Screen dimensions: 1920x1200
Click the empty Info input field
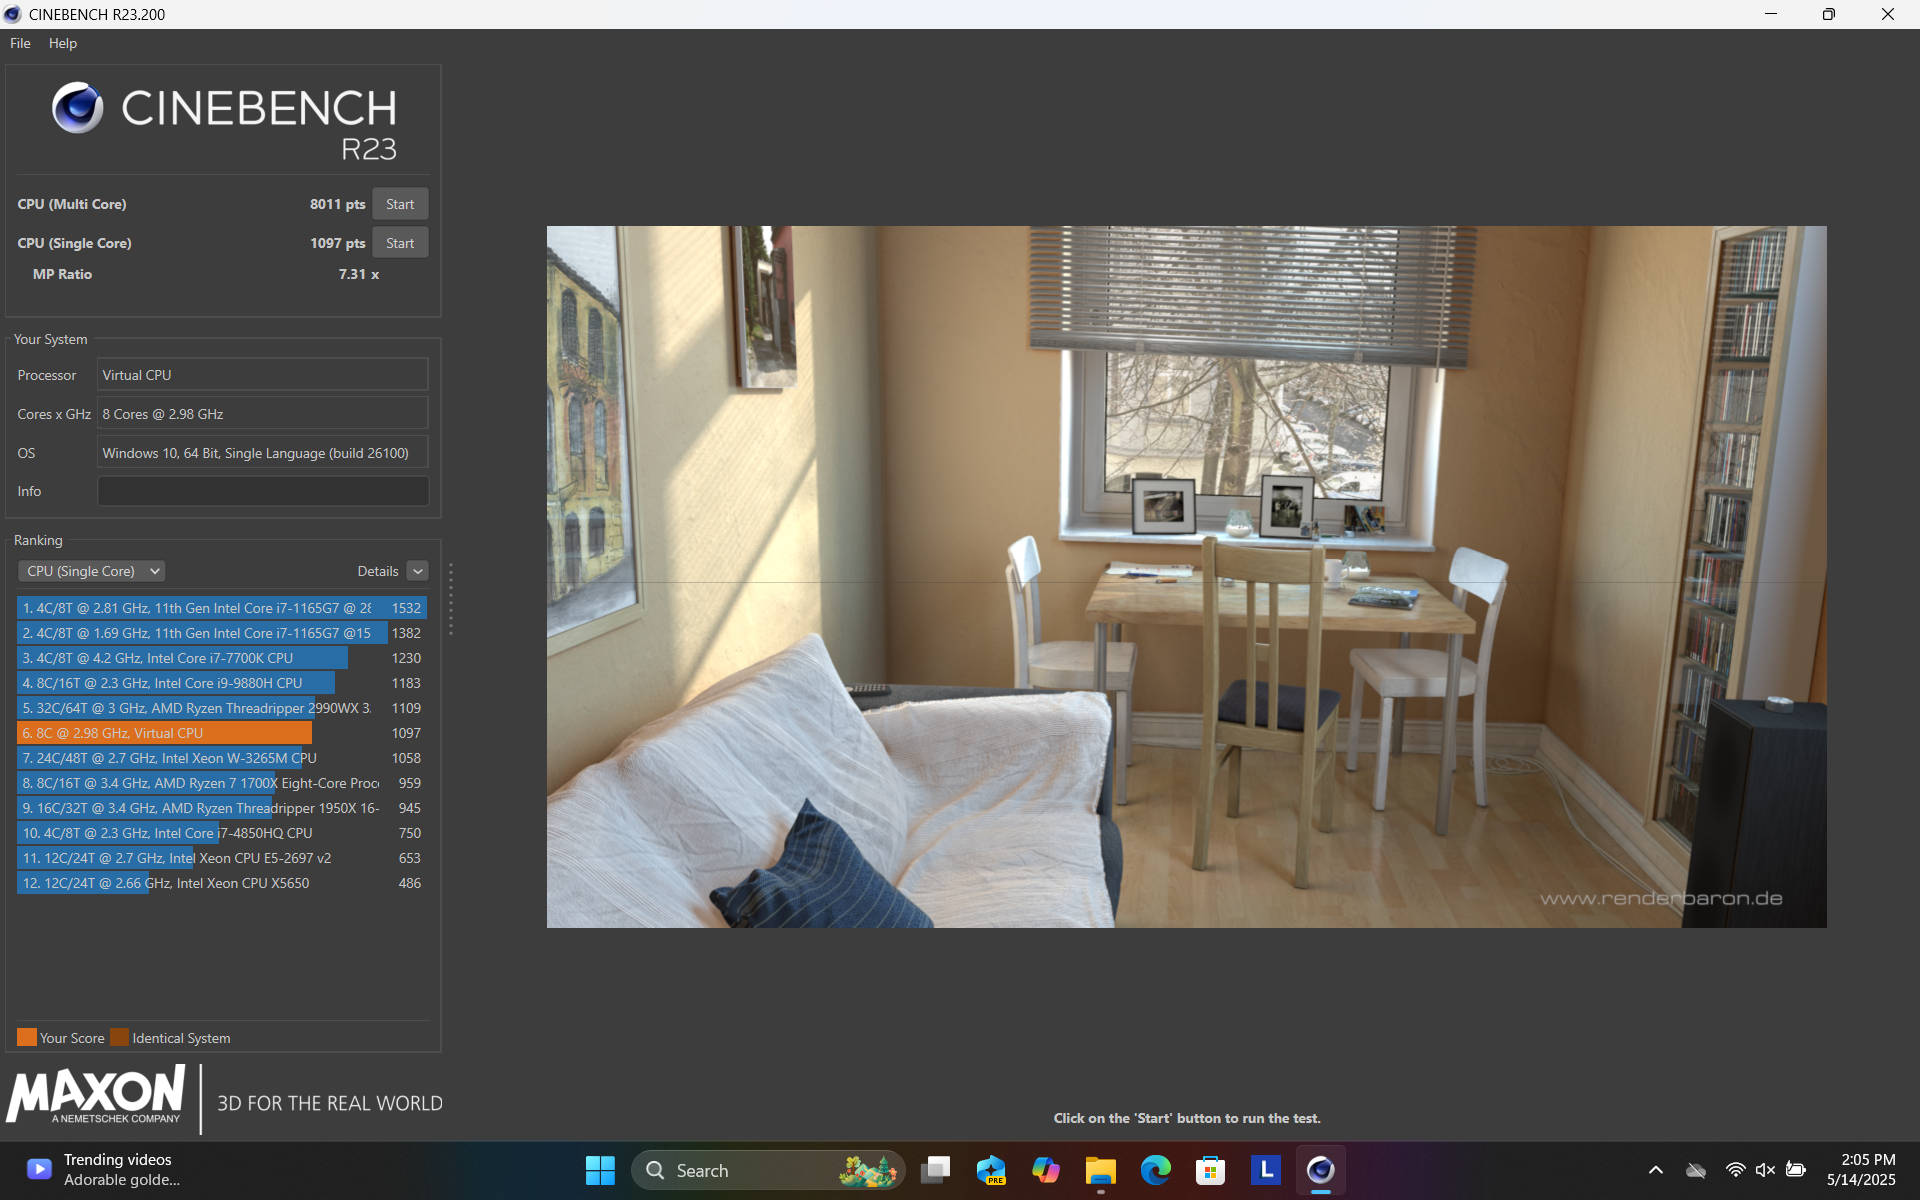(263, 491)
